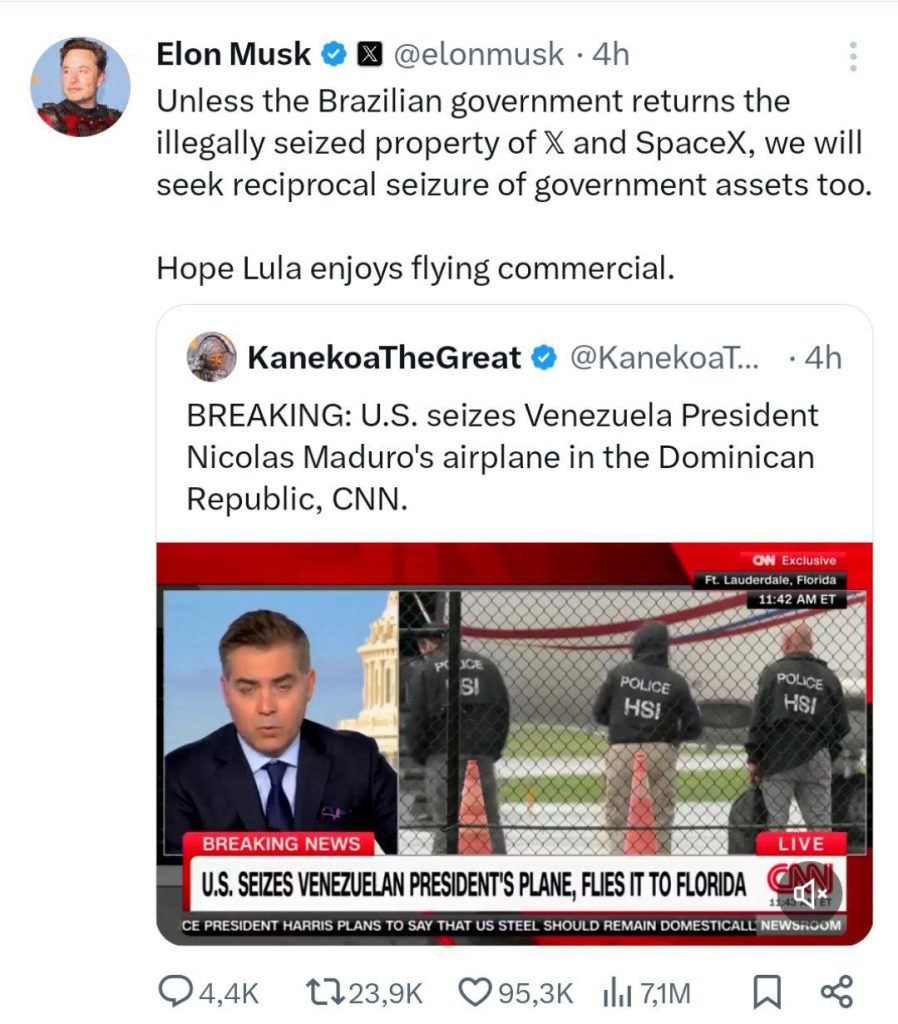Open replies via the comment bubble icon
The image size is (898, 1024).
[x=179, y=992]
